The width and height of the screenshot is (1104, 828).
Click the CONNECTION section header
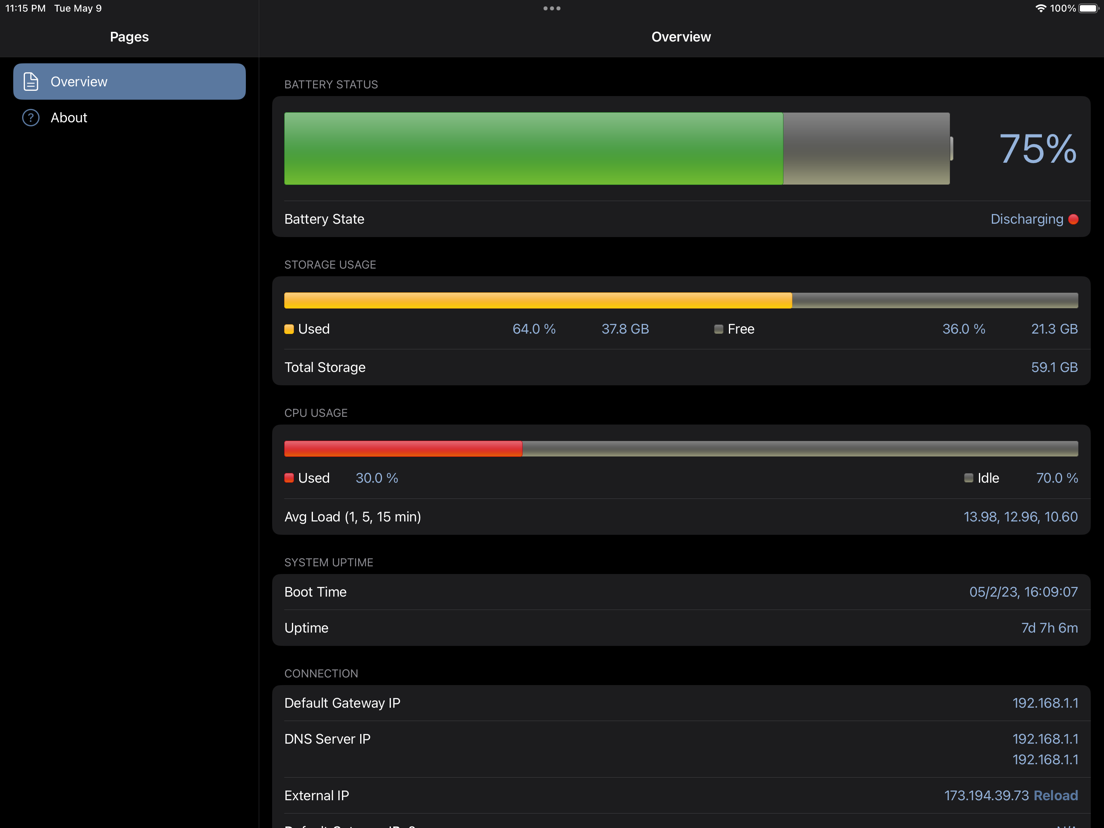point(321,674)
